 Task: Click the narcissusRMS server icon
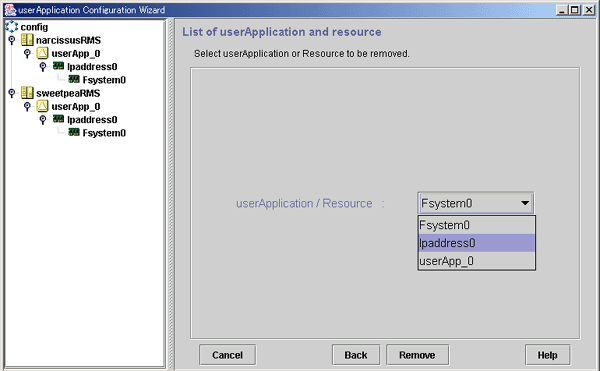pyautogui.click(x=27, y=40)
